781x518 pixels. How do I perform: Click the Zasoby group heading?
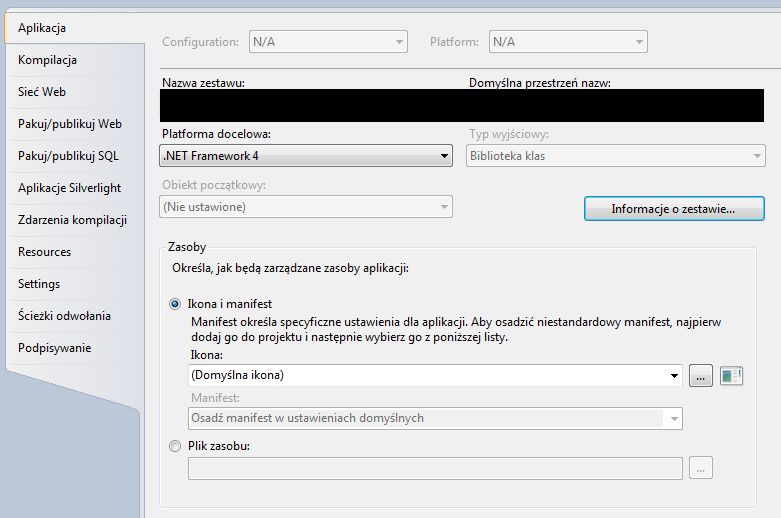[187, 247]
